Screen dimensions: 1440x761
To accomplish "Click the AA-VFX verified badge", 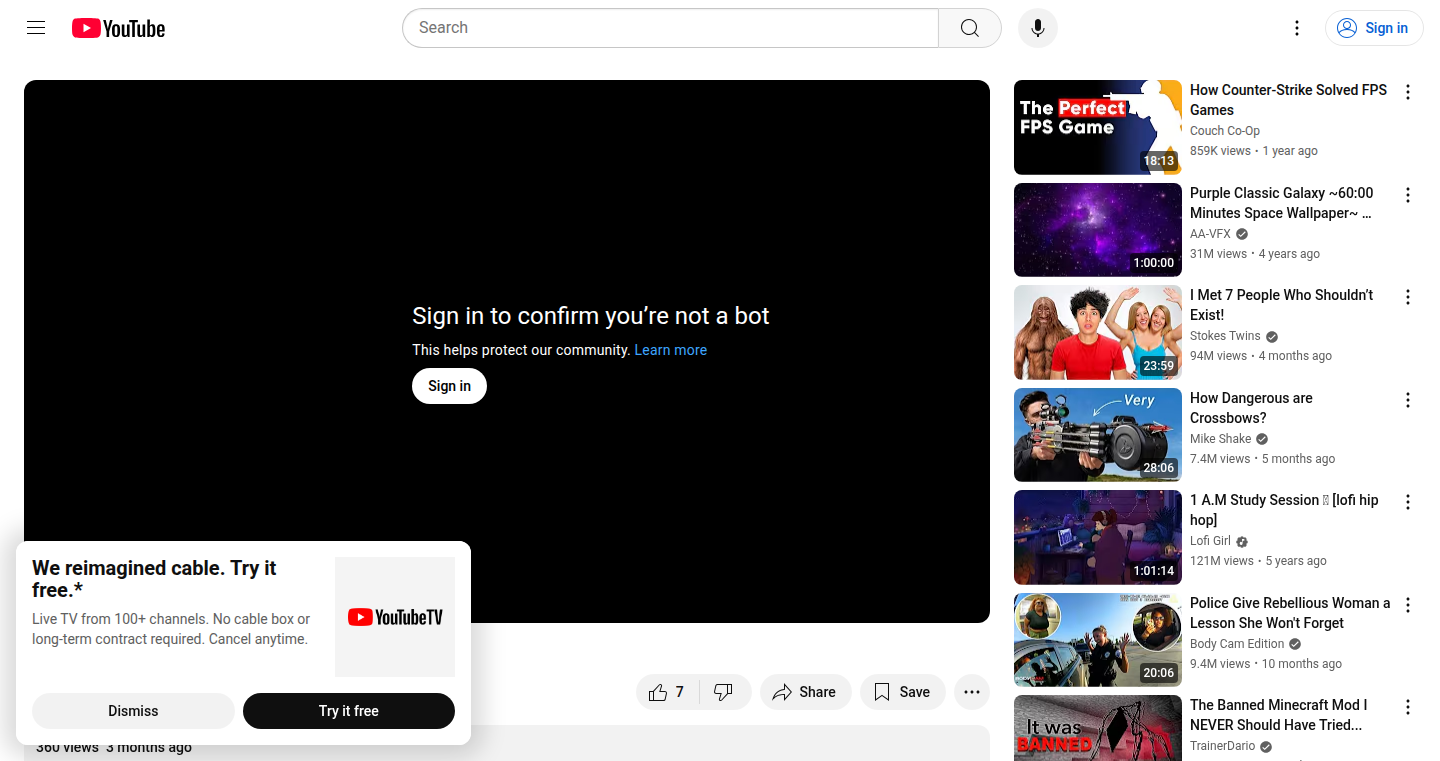I will [1242, 234].
